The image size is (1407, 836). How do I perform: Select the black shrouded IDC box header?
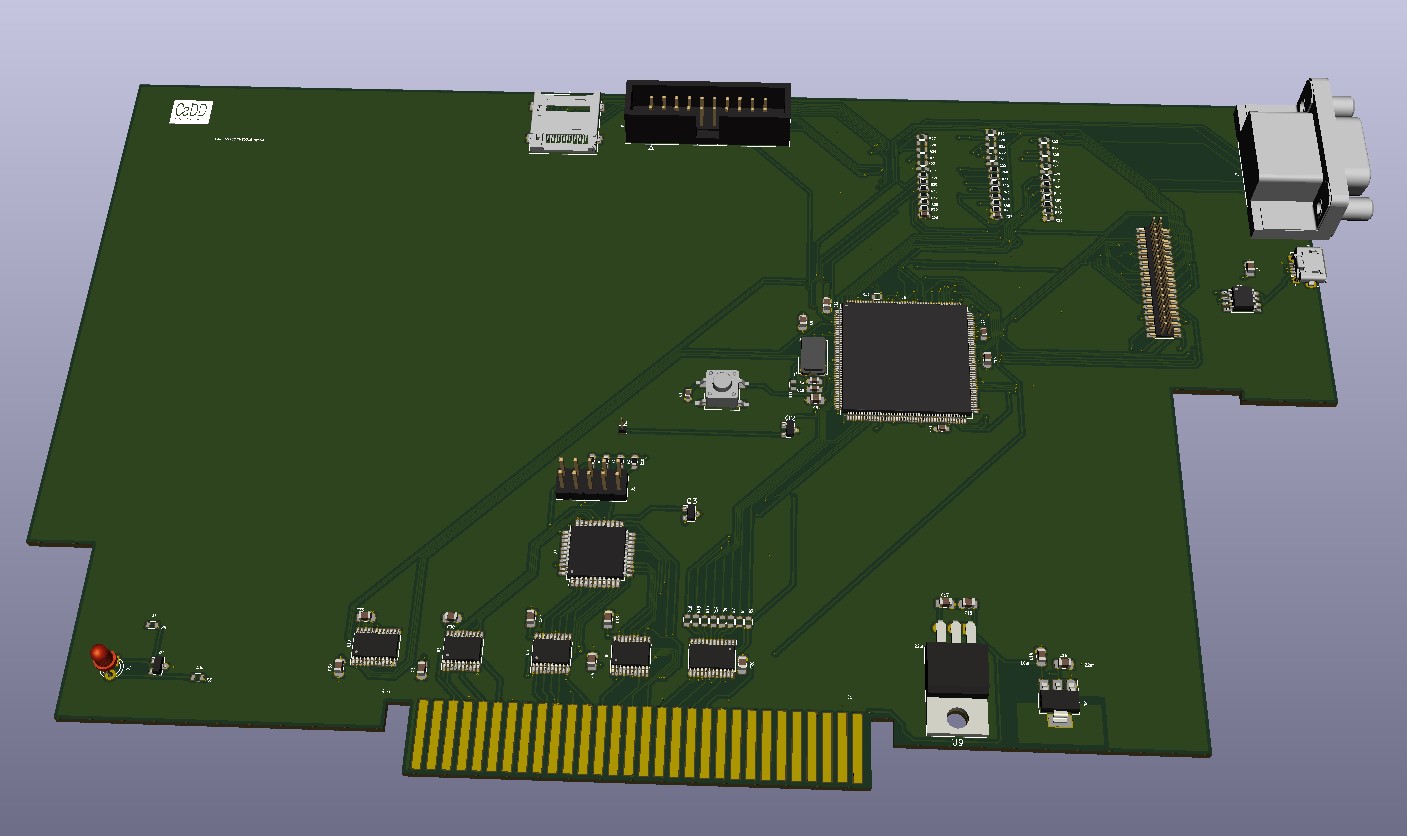(x=707, y=112)
